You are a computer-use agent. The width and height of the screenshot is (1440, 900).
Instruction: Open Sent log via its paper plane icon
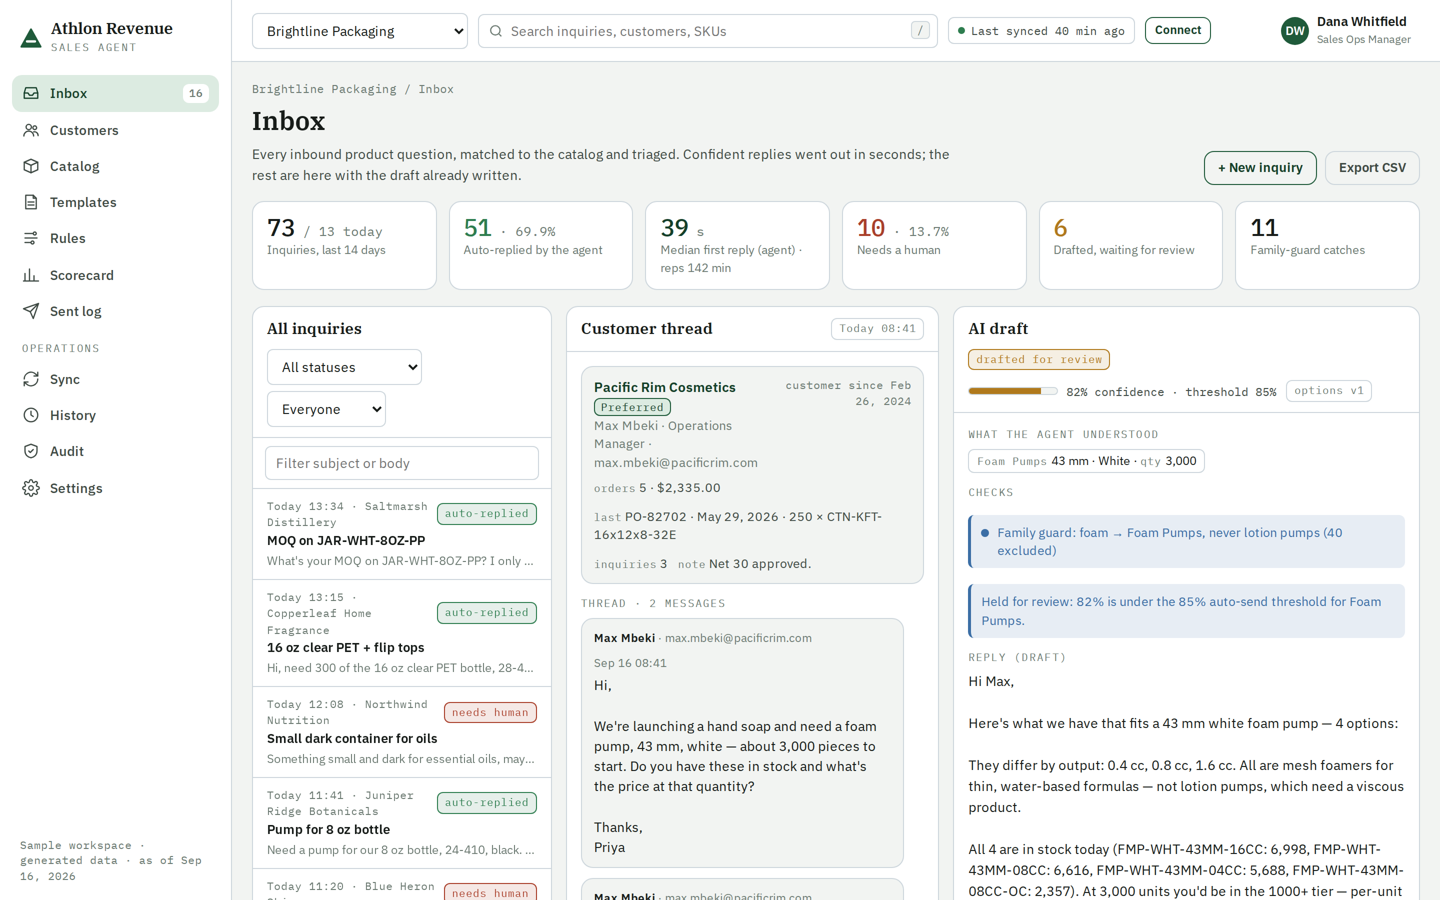(31, 311)
